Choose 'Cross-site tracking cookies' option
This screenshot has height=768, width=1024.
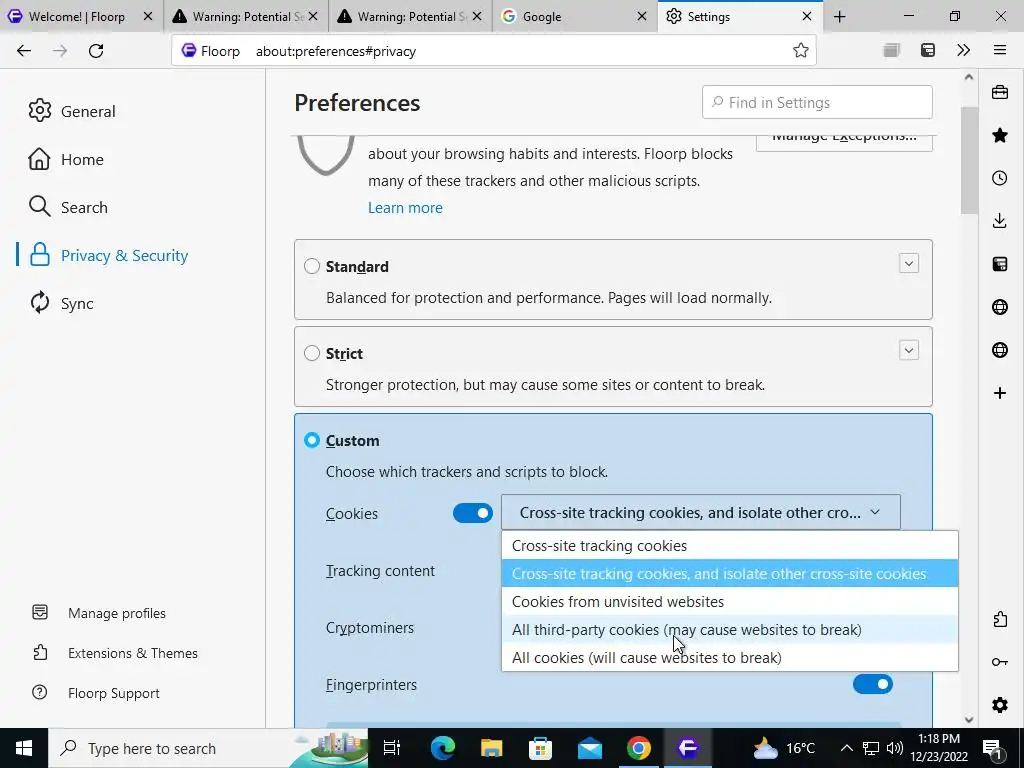(x=729, y=545)
